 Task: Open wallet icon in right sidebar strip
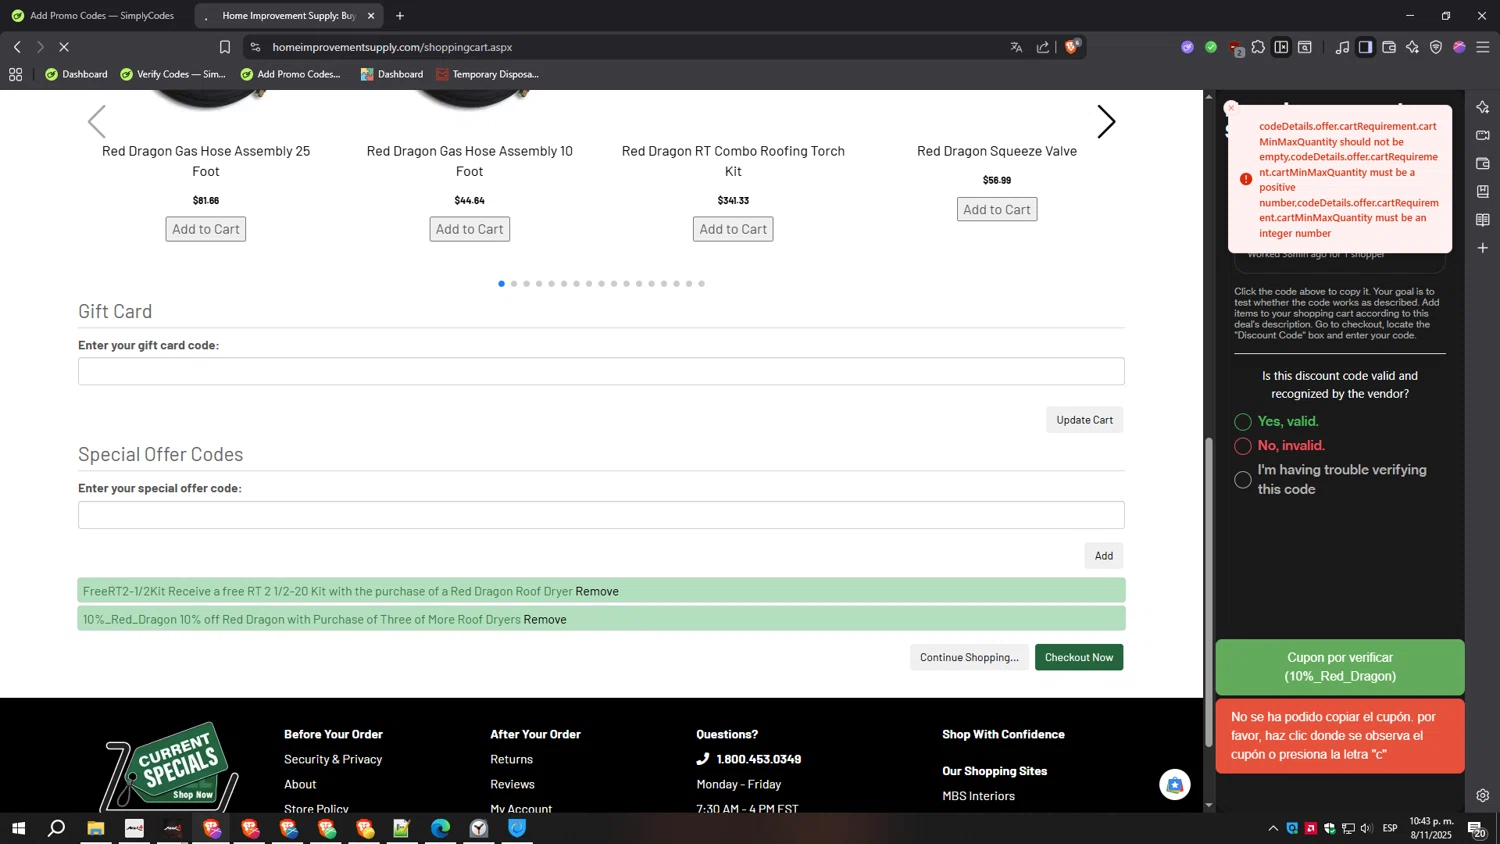(x=1483, y=163)
